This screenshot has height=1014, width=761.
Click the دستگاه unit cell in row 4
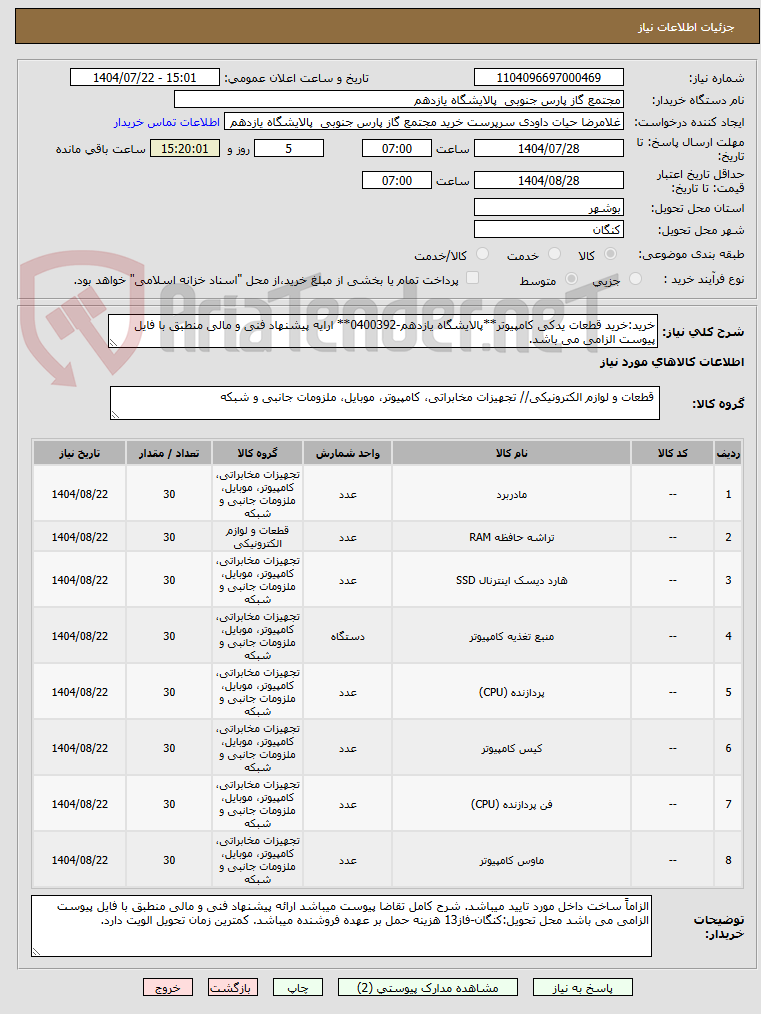tap(348, 636)
